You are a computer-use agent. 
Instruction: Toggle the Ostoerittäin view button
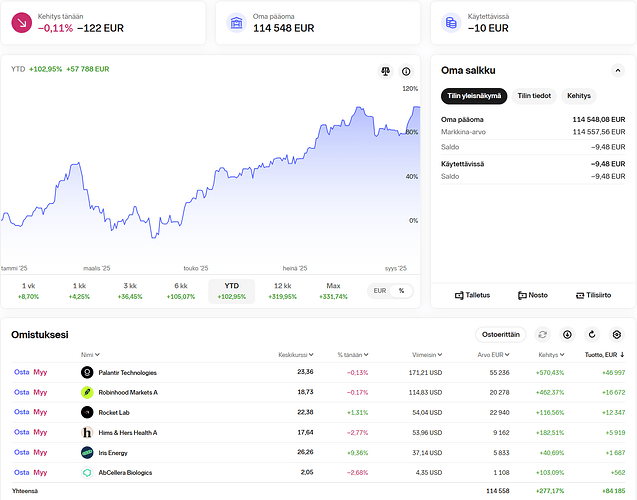(500, 335)
